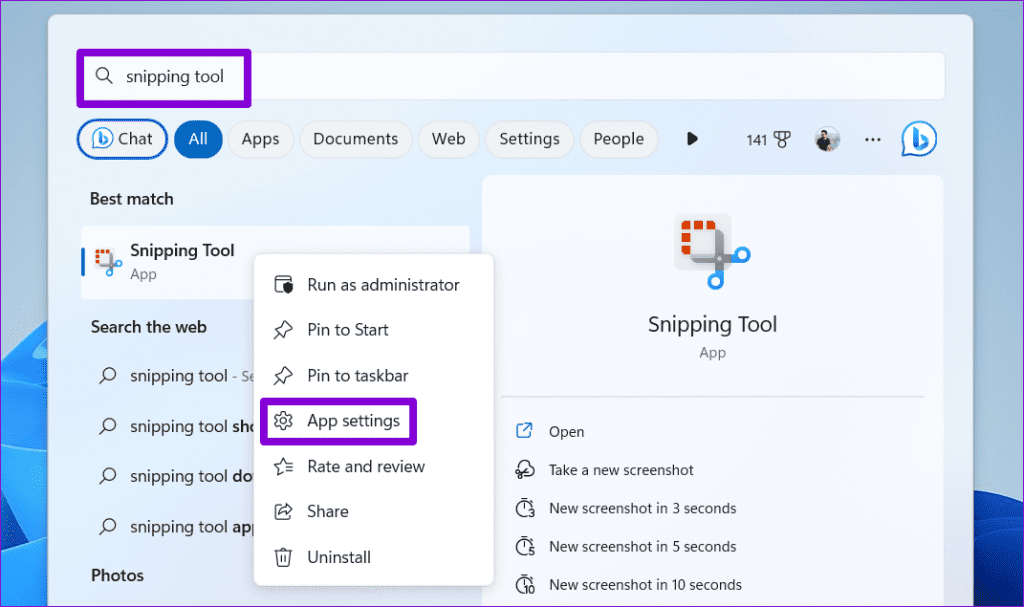Click the large Snipping Tool app icon in preview

click(x=712, y=251)
